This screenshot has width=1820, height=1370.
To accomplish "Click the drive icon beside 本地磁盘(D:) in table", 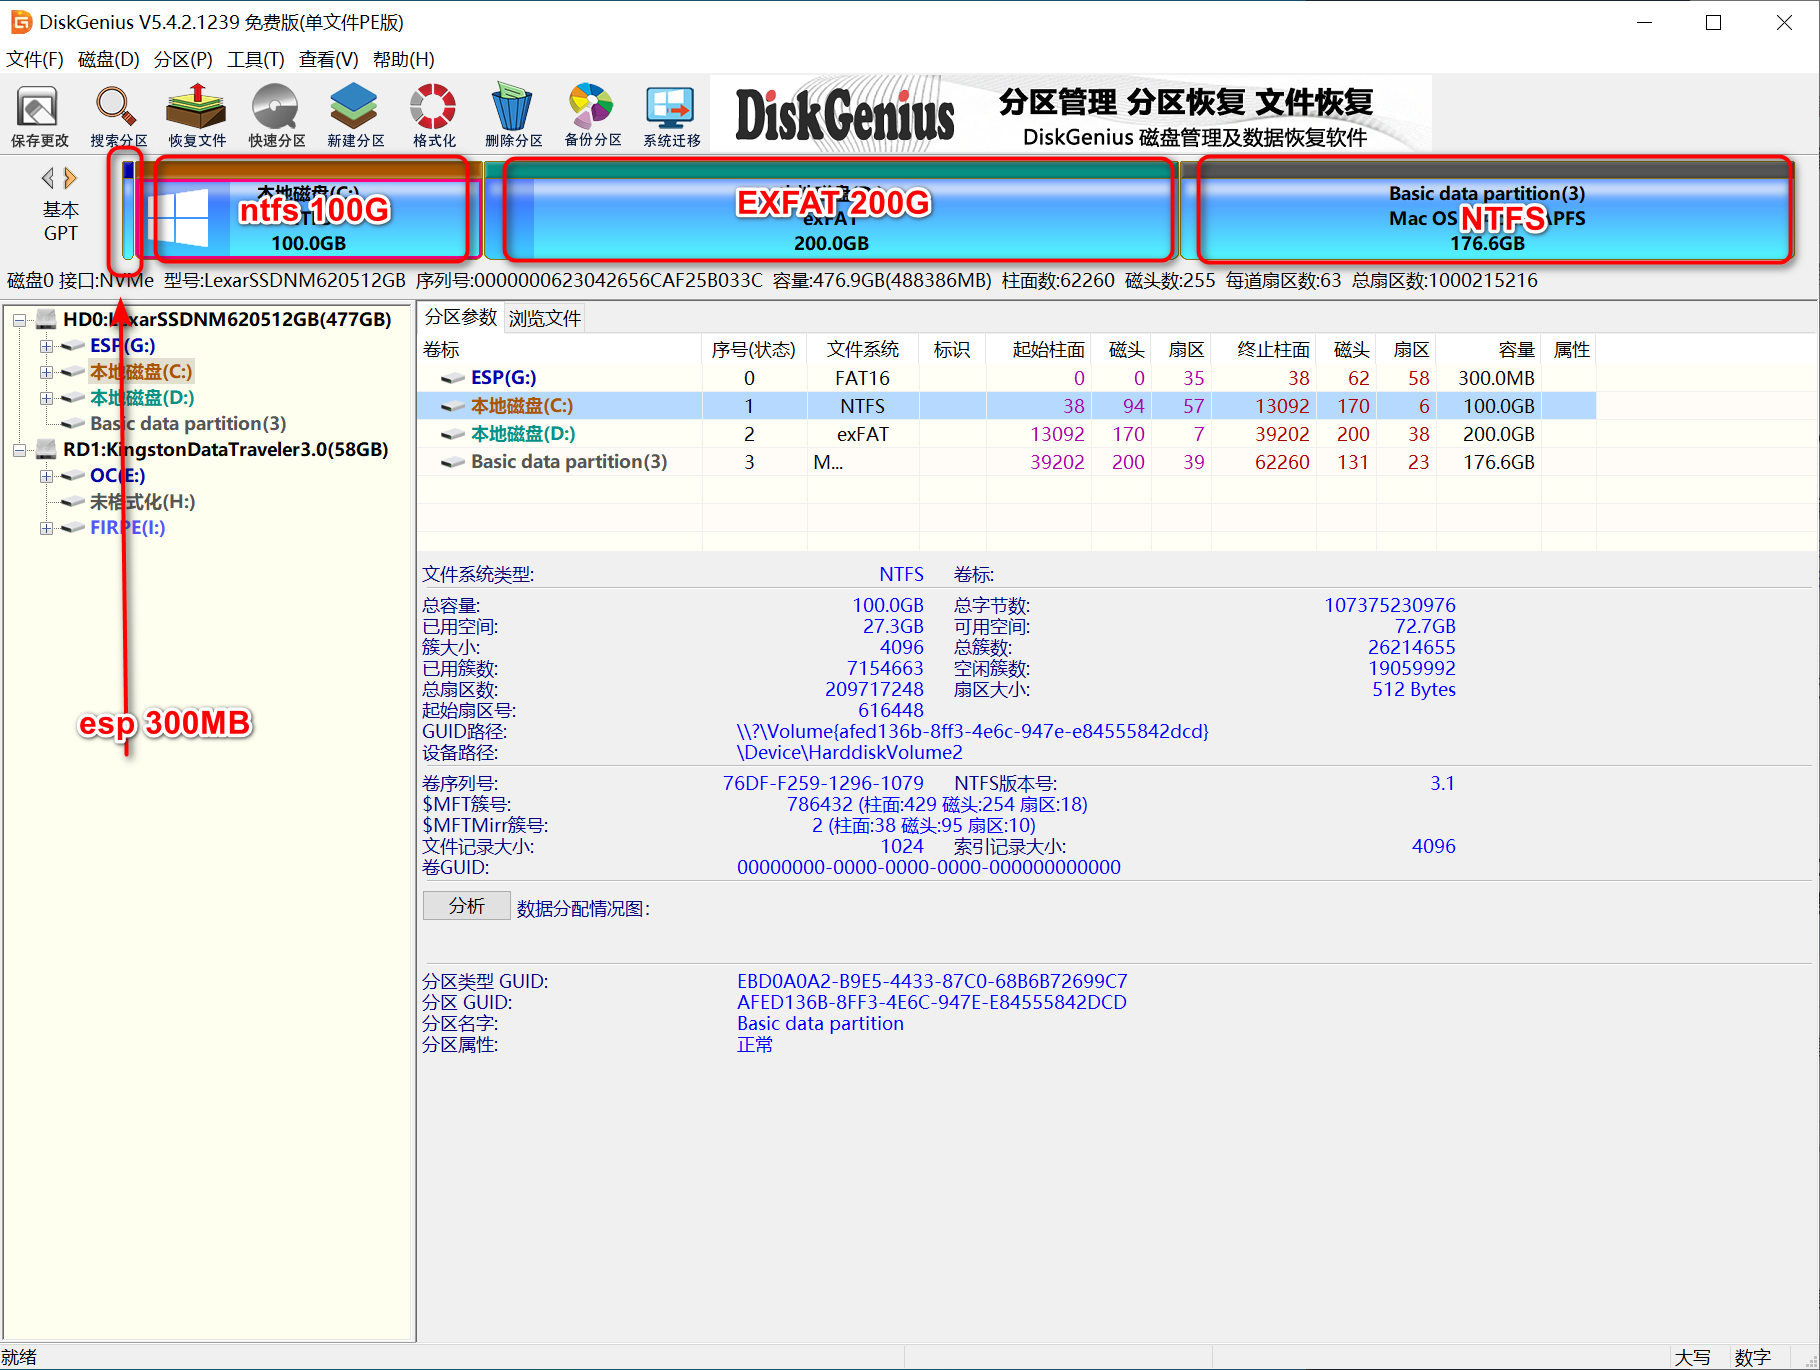I will [453, 434].
